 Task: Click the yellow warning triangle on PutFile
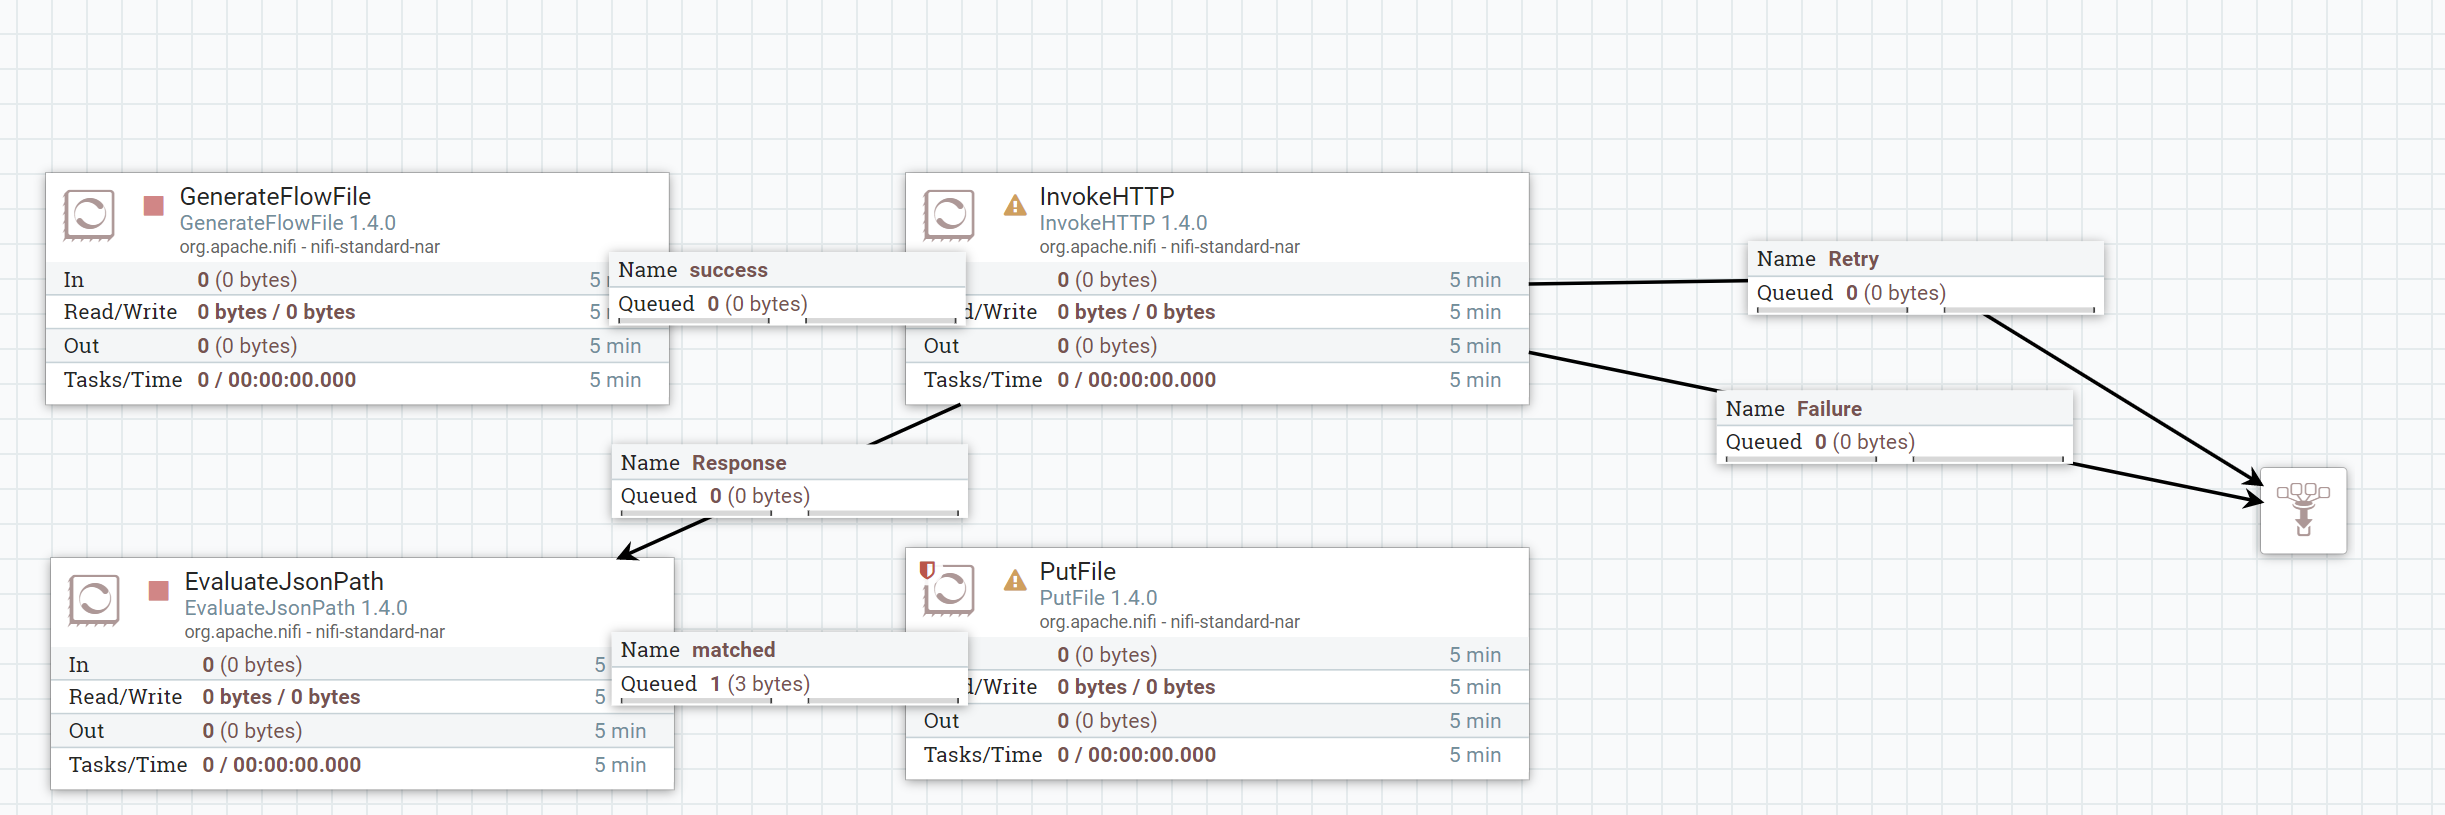click(1015, 580)
